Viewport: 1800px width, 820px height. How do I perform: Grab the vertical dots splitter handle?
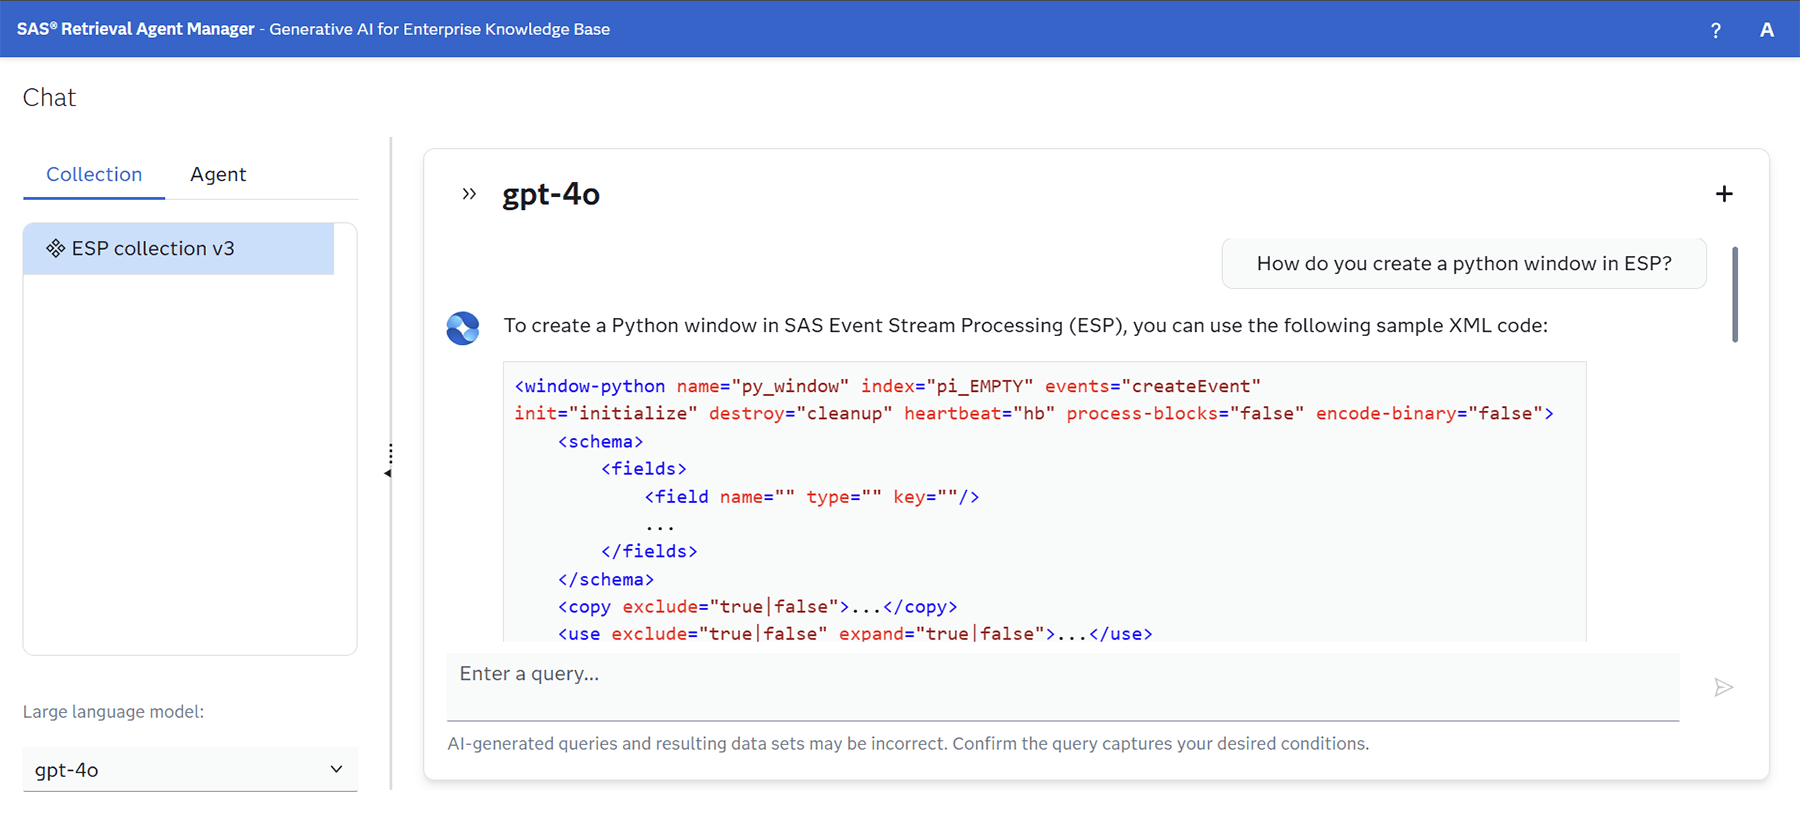[x=390, y=454]
